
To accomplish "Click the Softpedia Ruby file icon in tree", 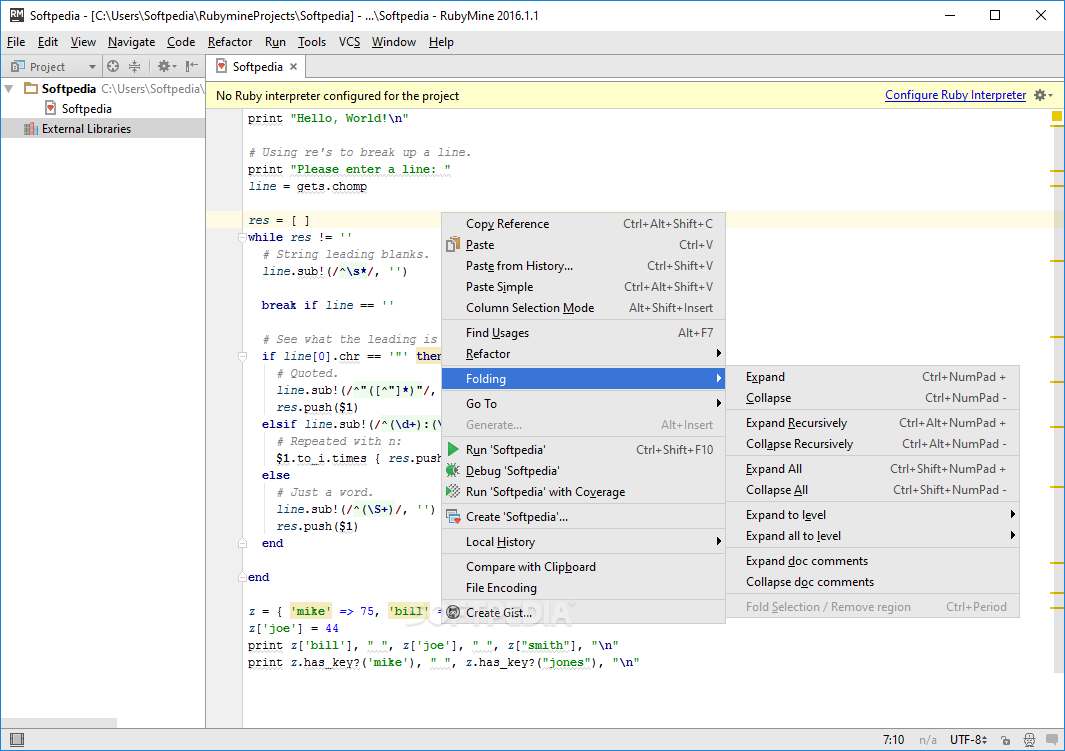I will [50, 108].
